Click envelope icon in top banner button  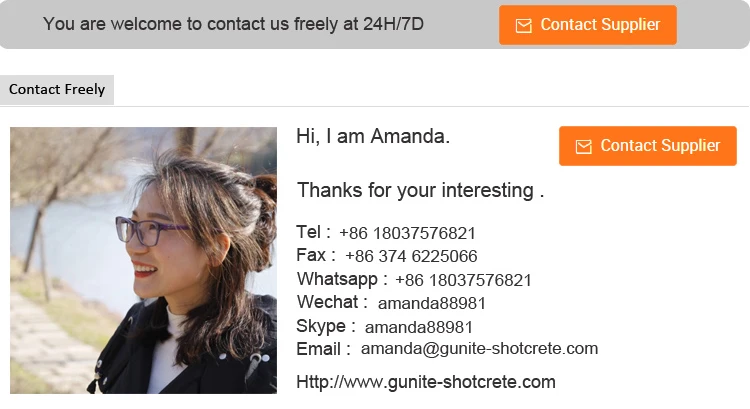(523, 26)
